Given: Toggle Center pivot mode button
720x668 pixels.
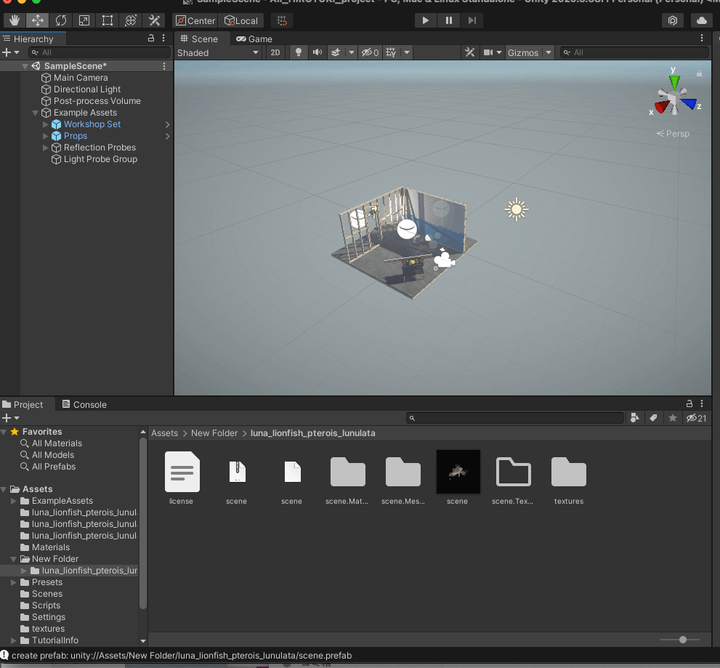Looking at the screenshot, I should pyautogui.click(x=195, y=20).
